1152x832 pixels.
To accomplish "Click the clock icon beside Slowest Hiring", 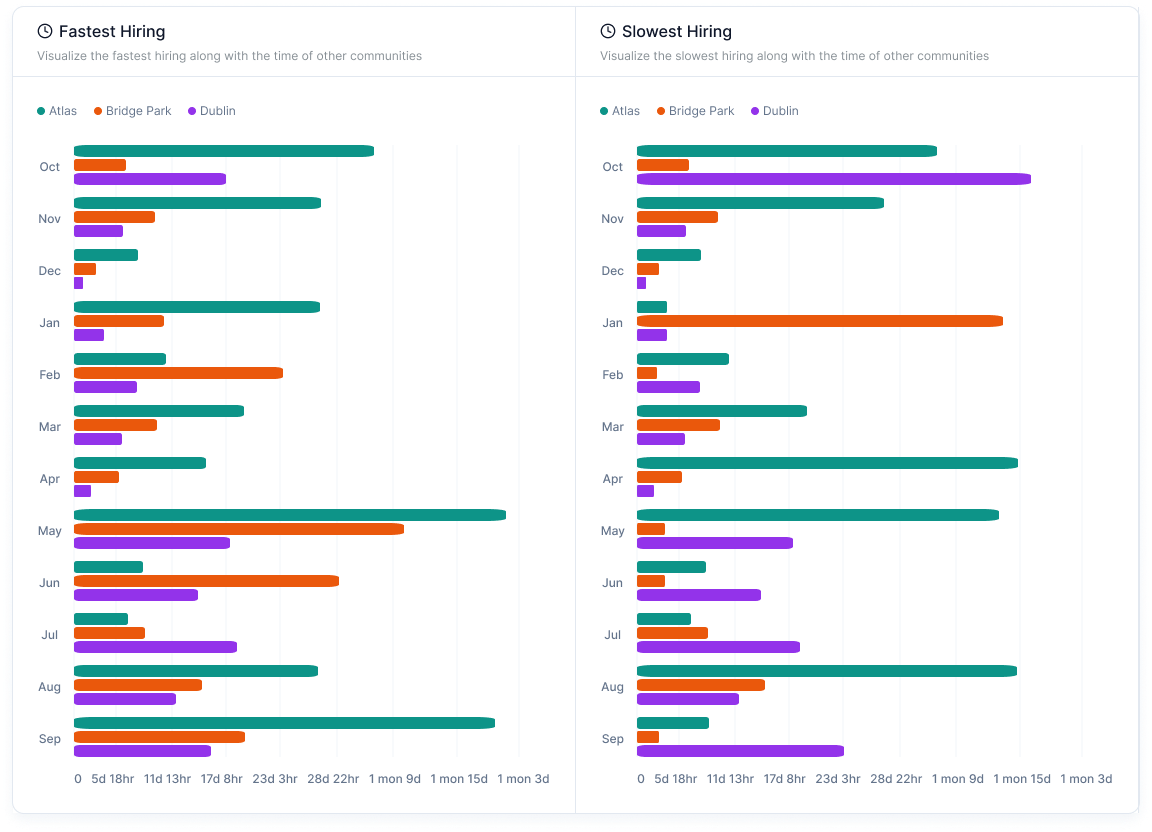I will [608, 32].
